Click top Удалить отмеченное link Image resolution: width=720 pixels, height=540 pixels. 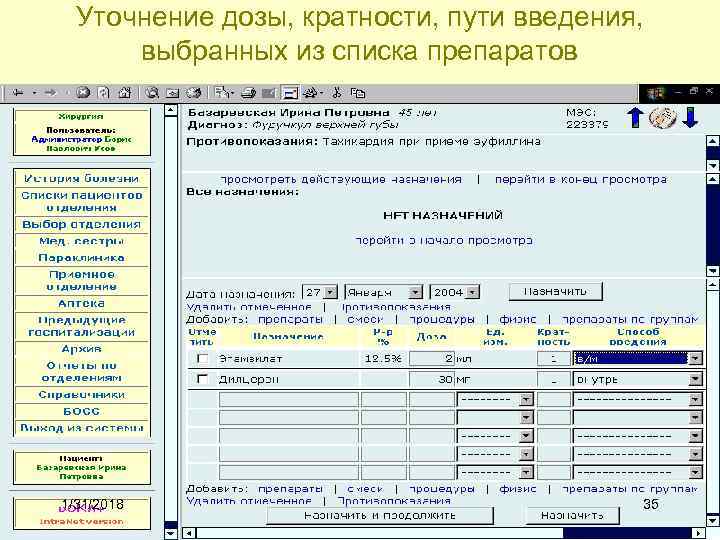tap(249, 307)
